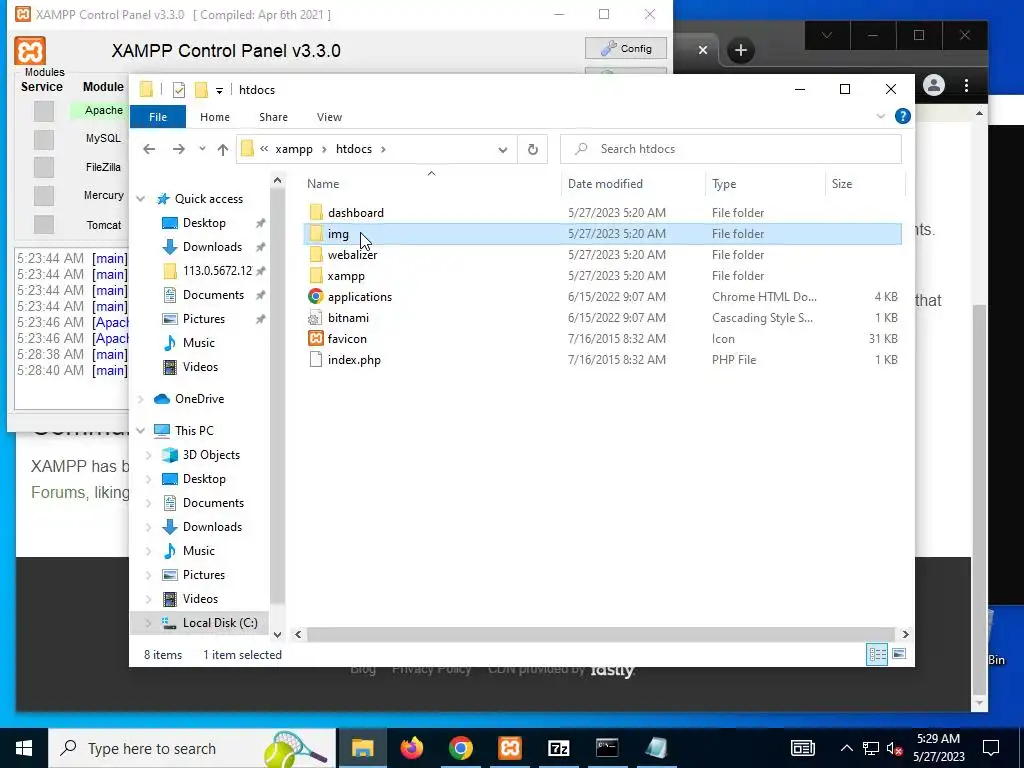Click the muted volume tray icon
The image size is (1024, 768).
click(895, 748)
